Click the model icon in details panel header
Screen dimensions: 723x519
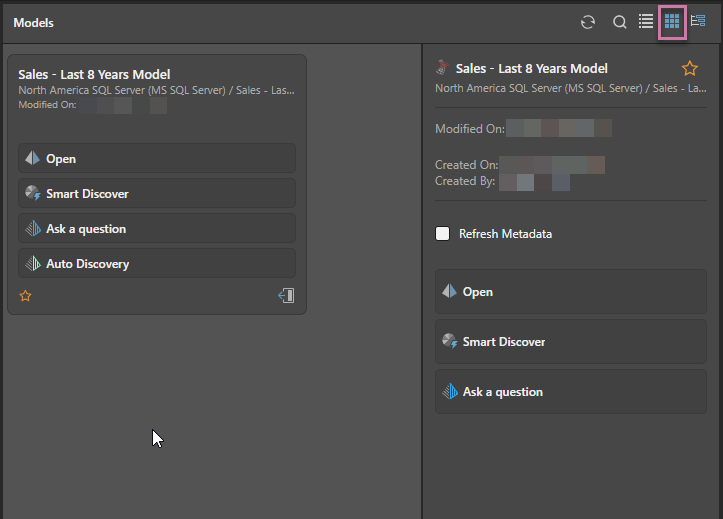443,68
